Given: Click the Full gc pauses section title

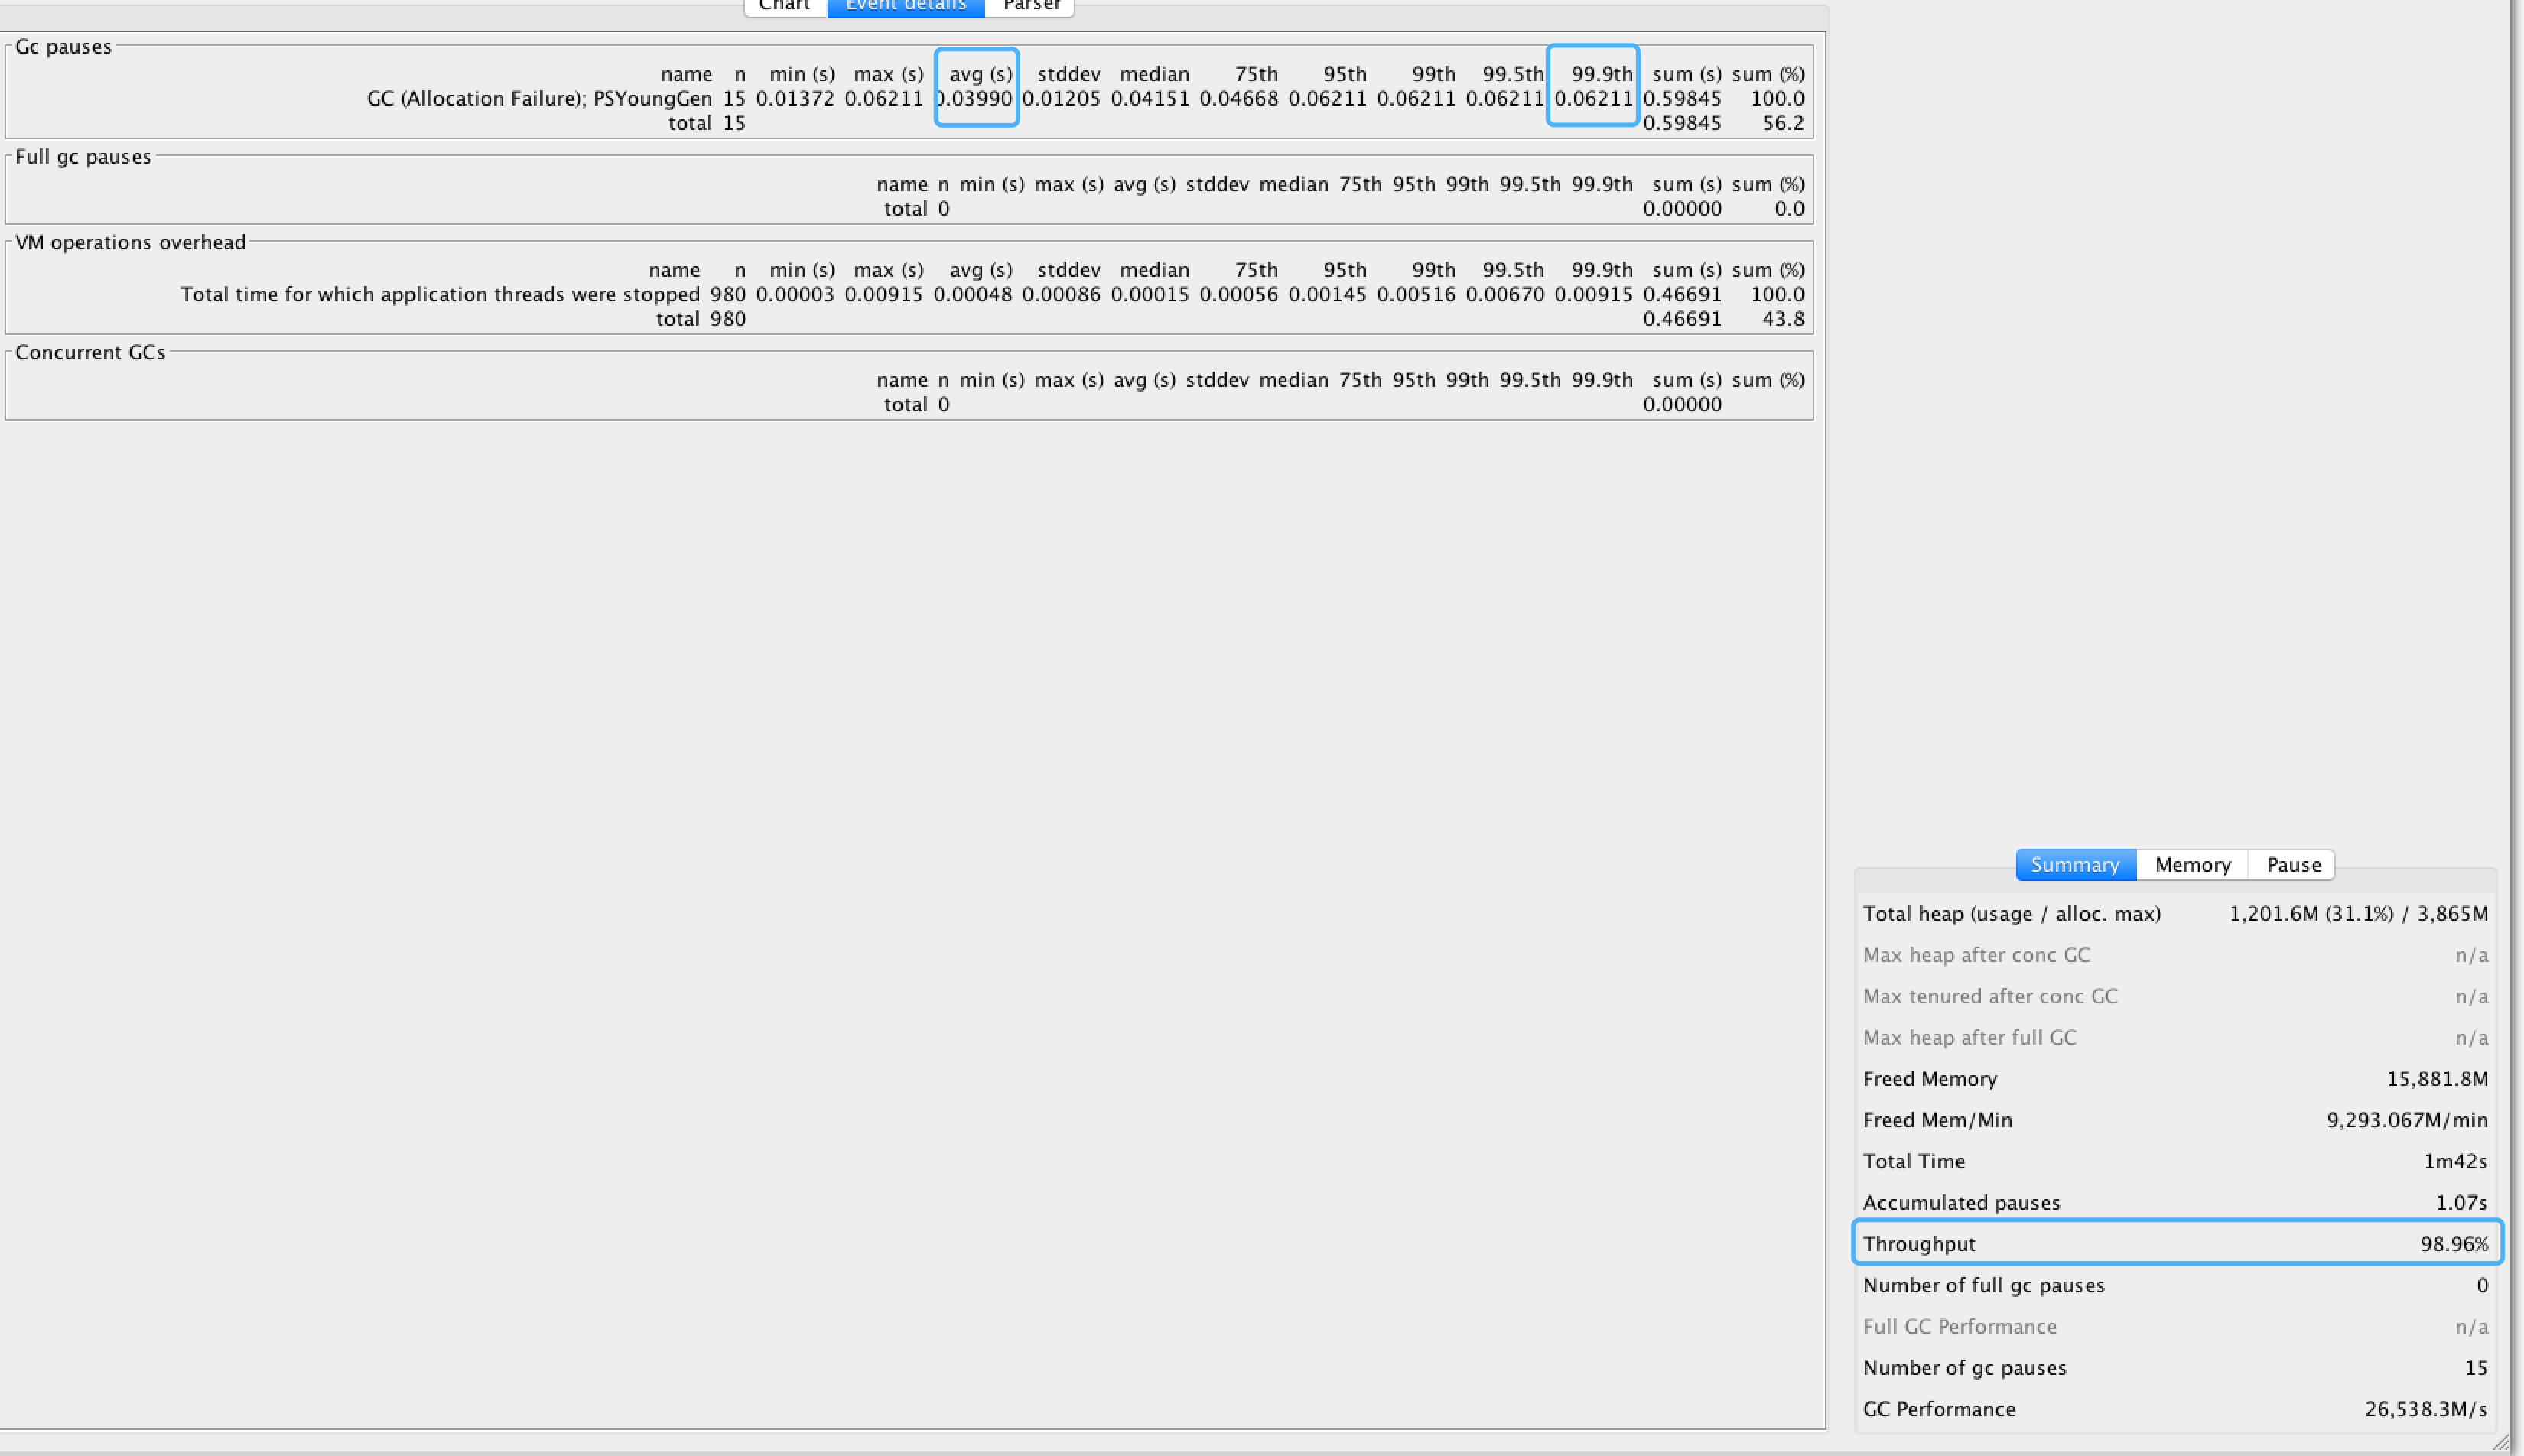Looking at the screenshot, I should [x=83, y=157].
